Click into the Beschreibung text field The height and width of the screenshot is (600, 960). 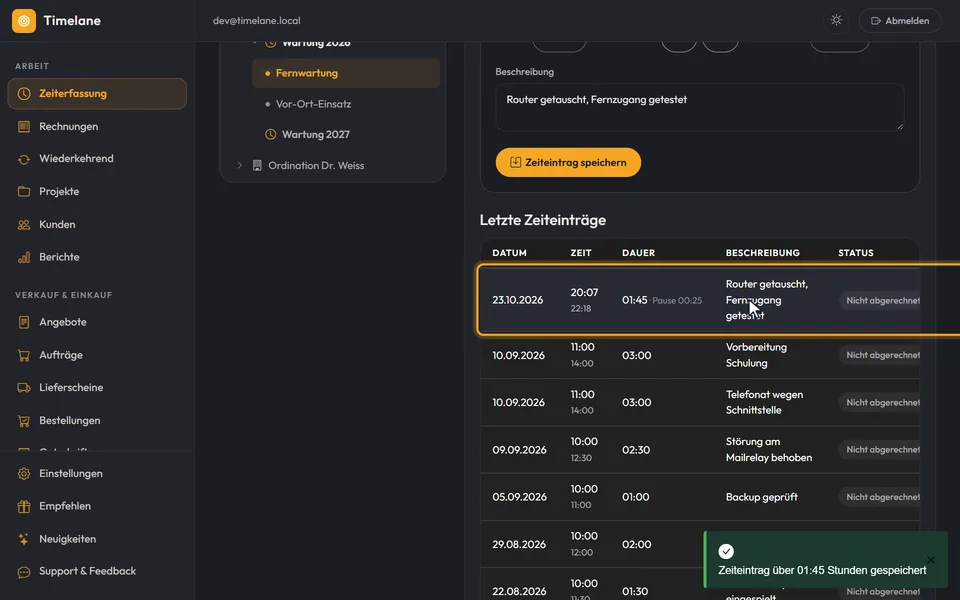[x=699, y=107]
